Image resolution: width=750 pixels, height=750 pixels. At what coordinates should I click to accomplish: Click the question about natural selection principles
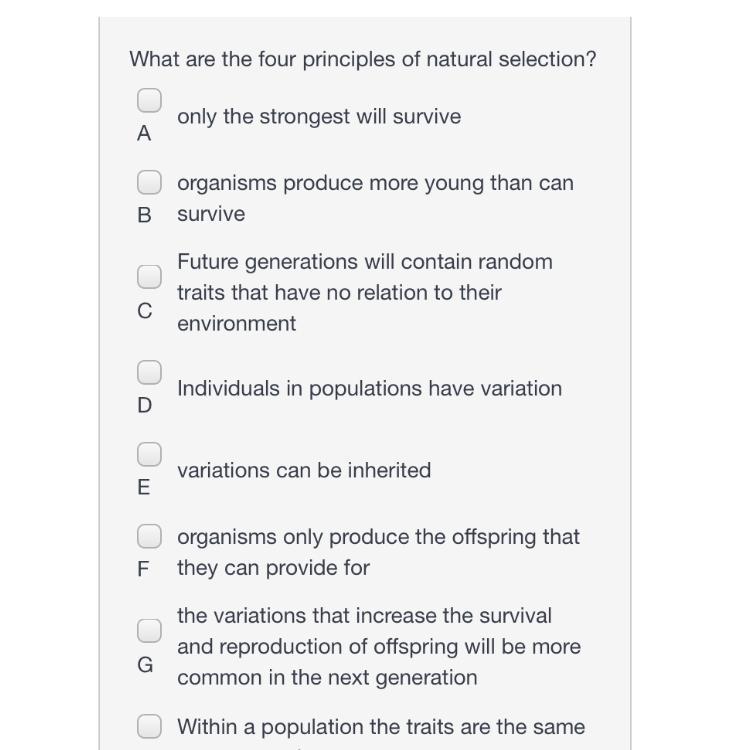click(x=362, y=59)
